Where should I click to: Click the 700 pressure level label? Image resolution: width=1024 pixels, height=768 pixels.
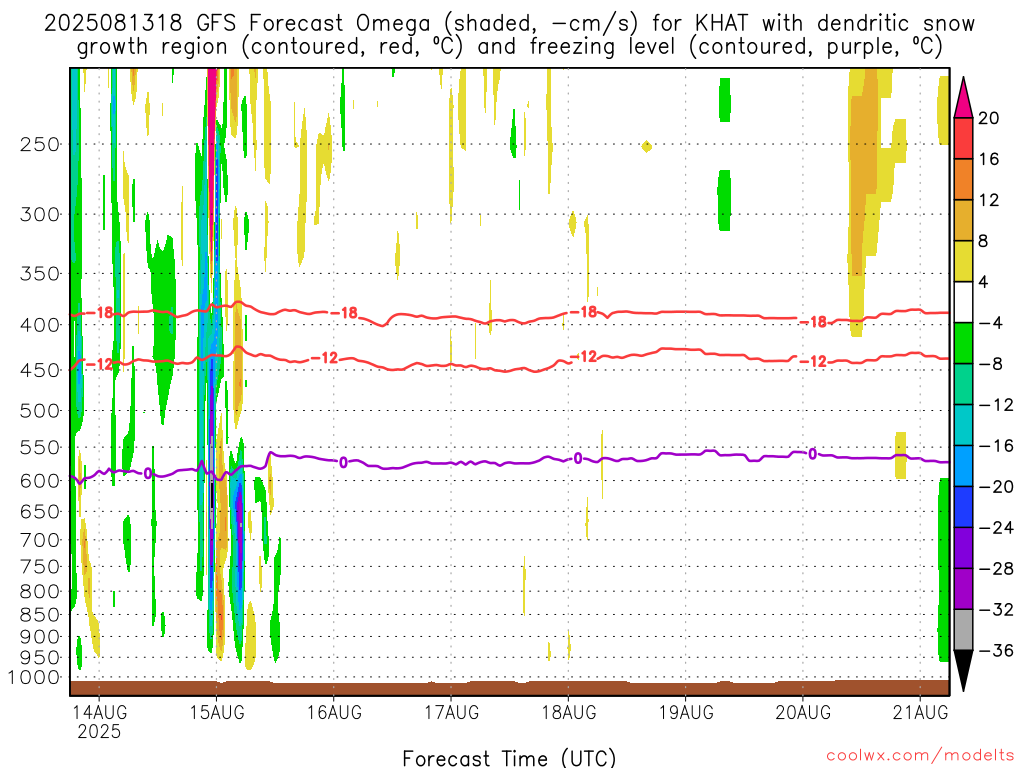click(40, 540)
